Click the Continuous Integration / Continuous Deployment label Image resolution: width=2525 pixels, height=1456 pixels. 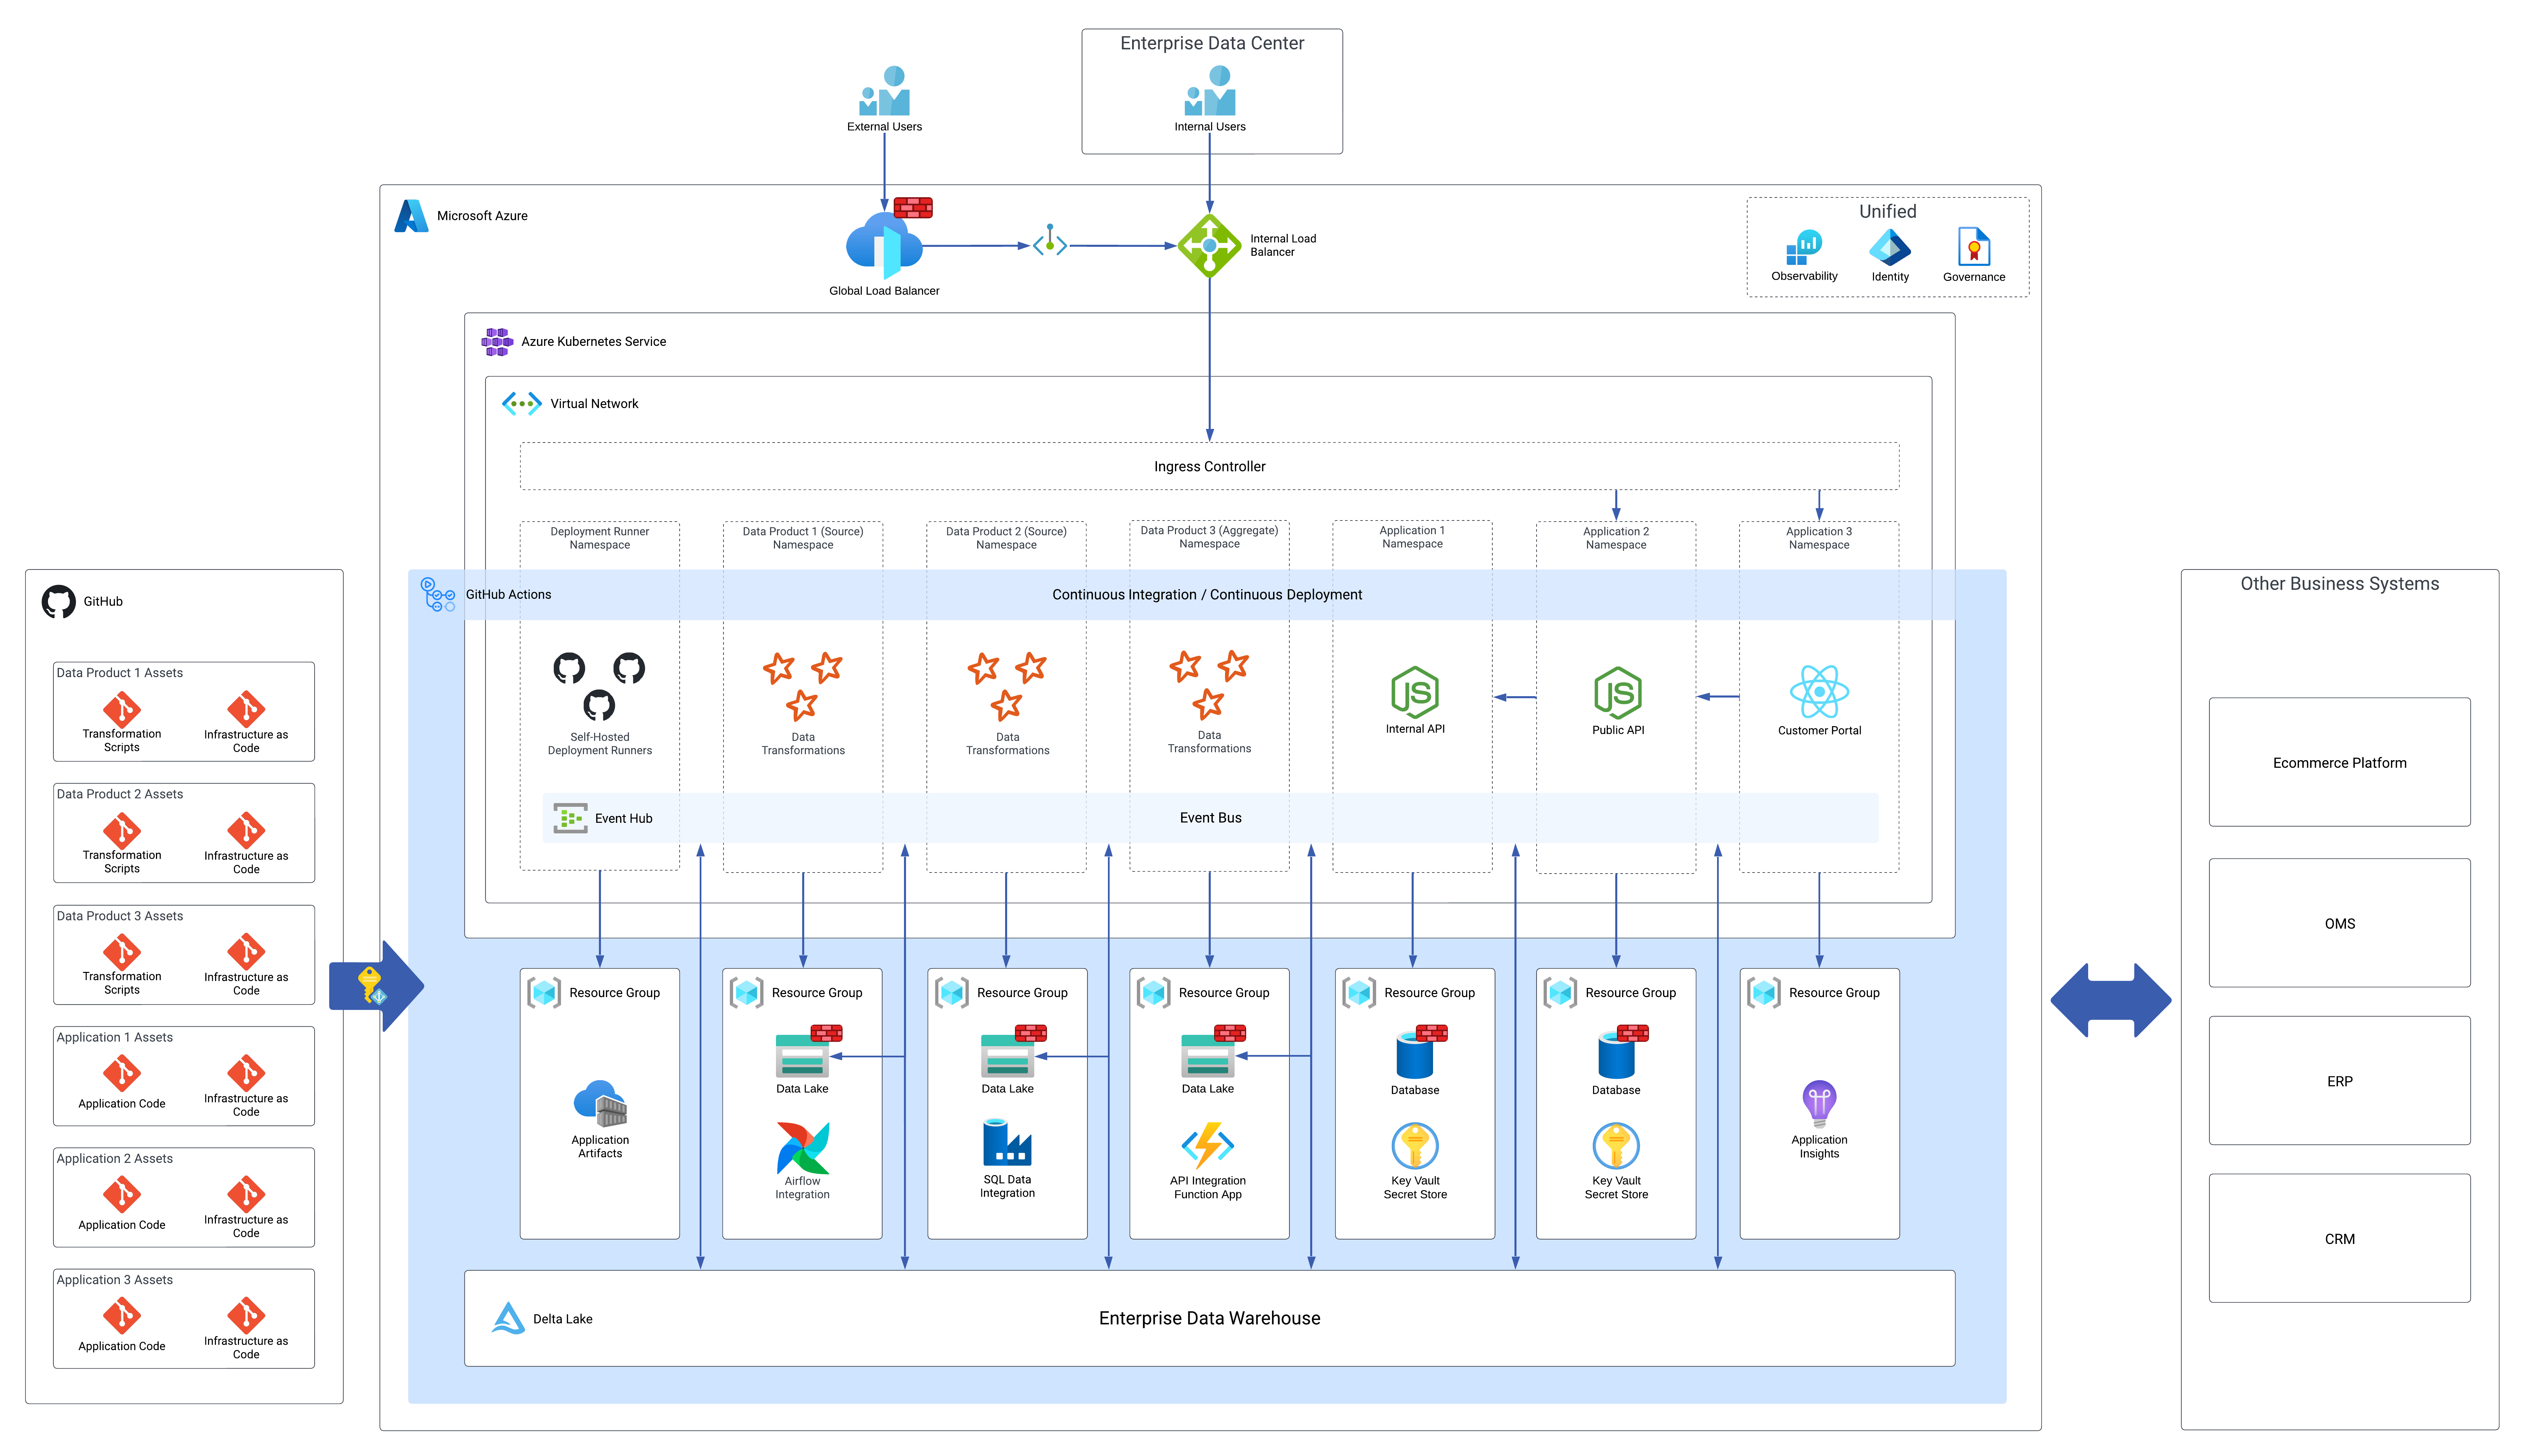[1207, 595]
